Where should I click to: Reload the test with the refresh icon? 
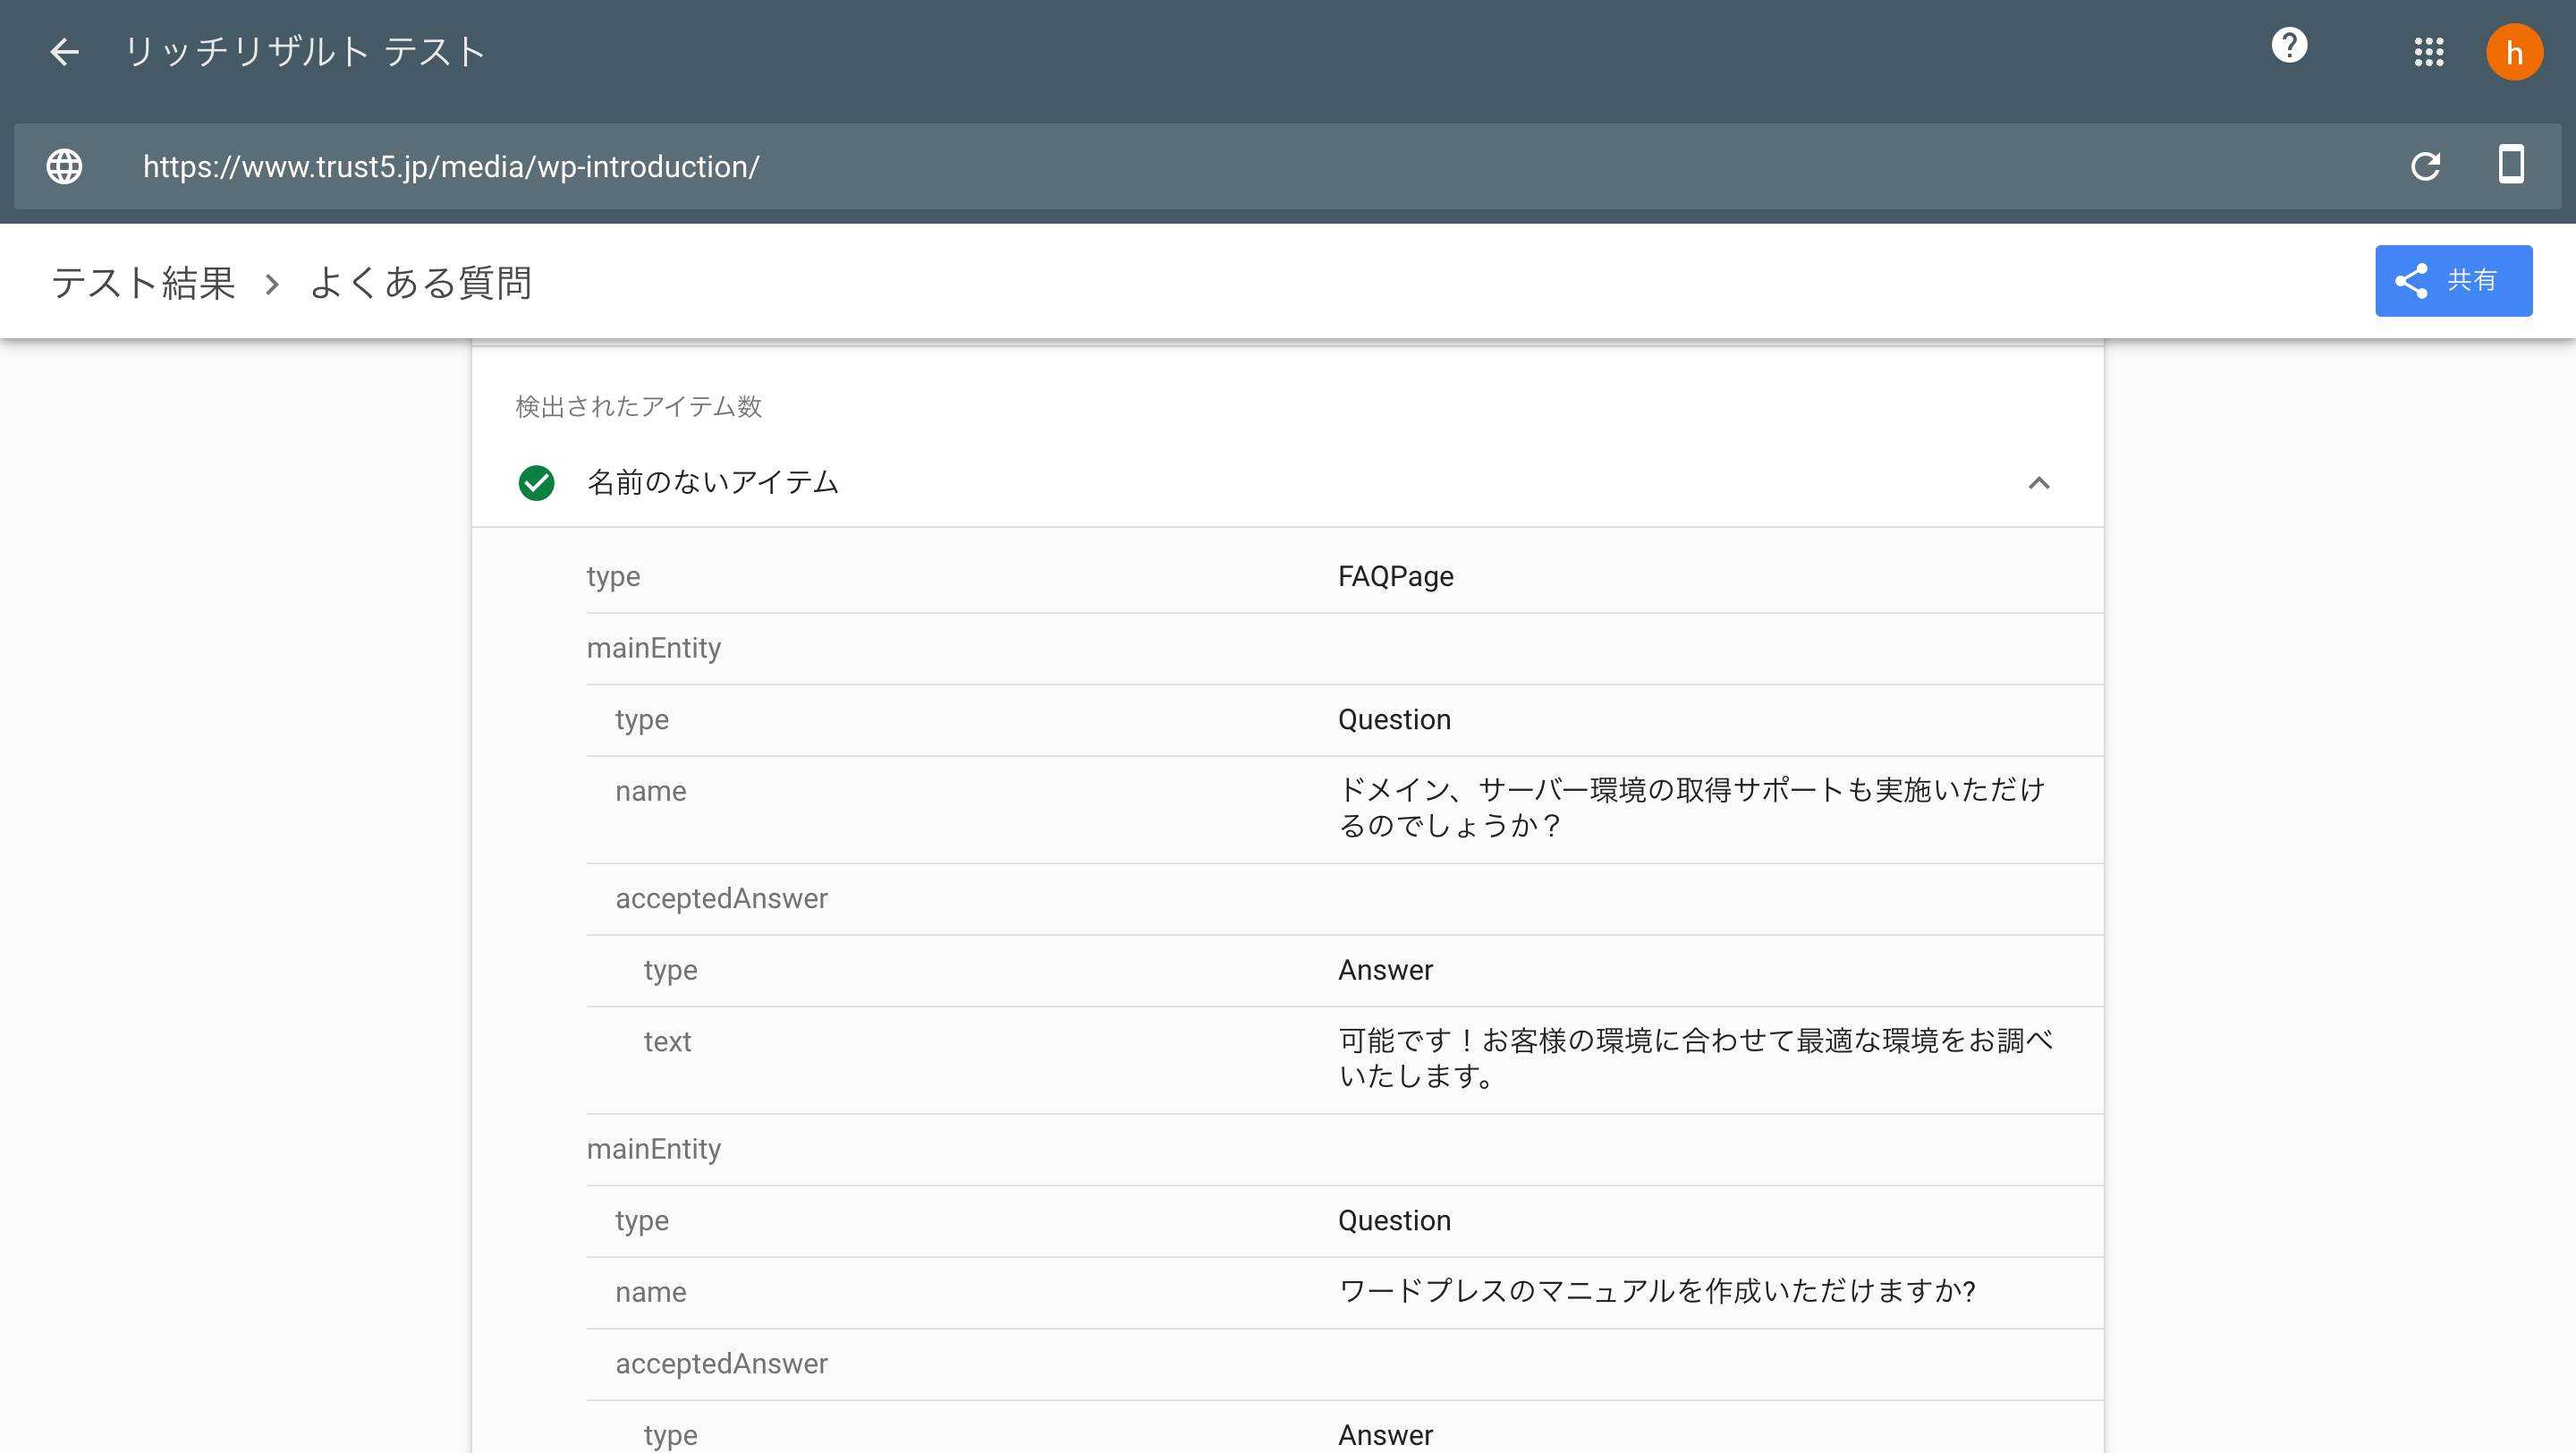[2425, 166]
